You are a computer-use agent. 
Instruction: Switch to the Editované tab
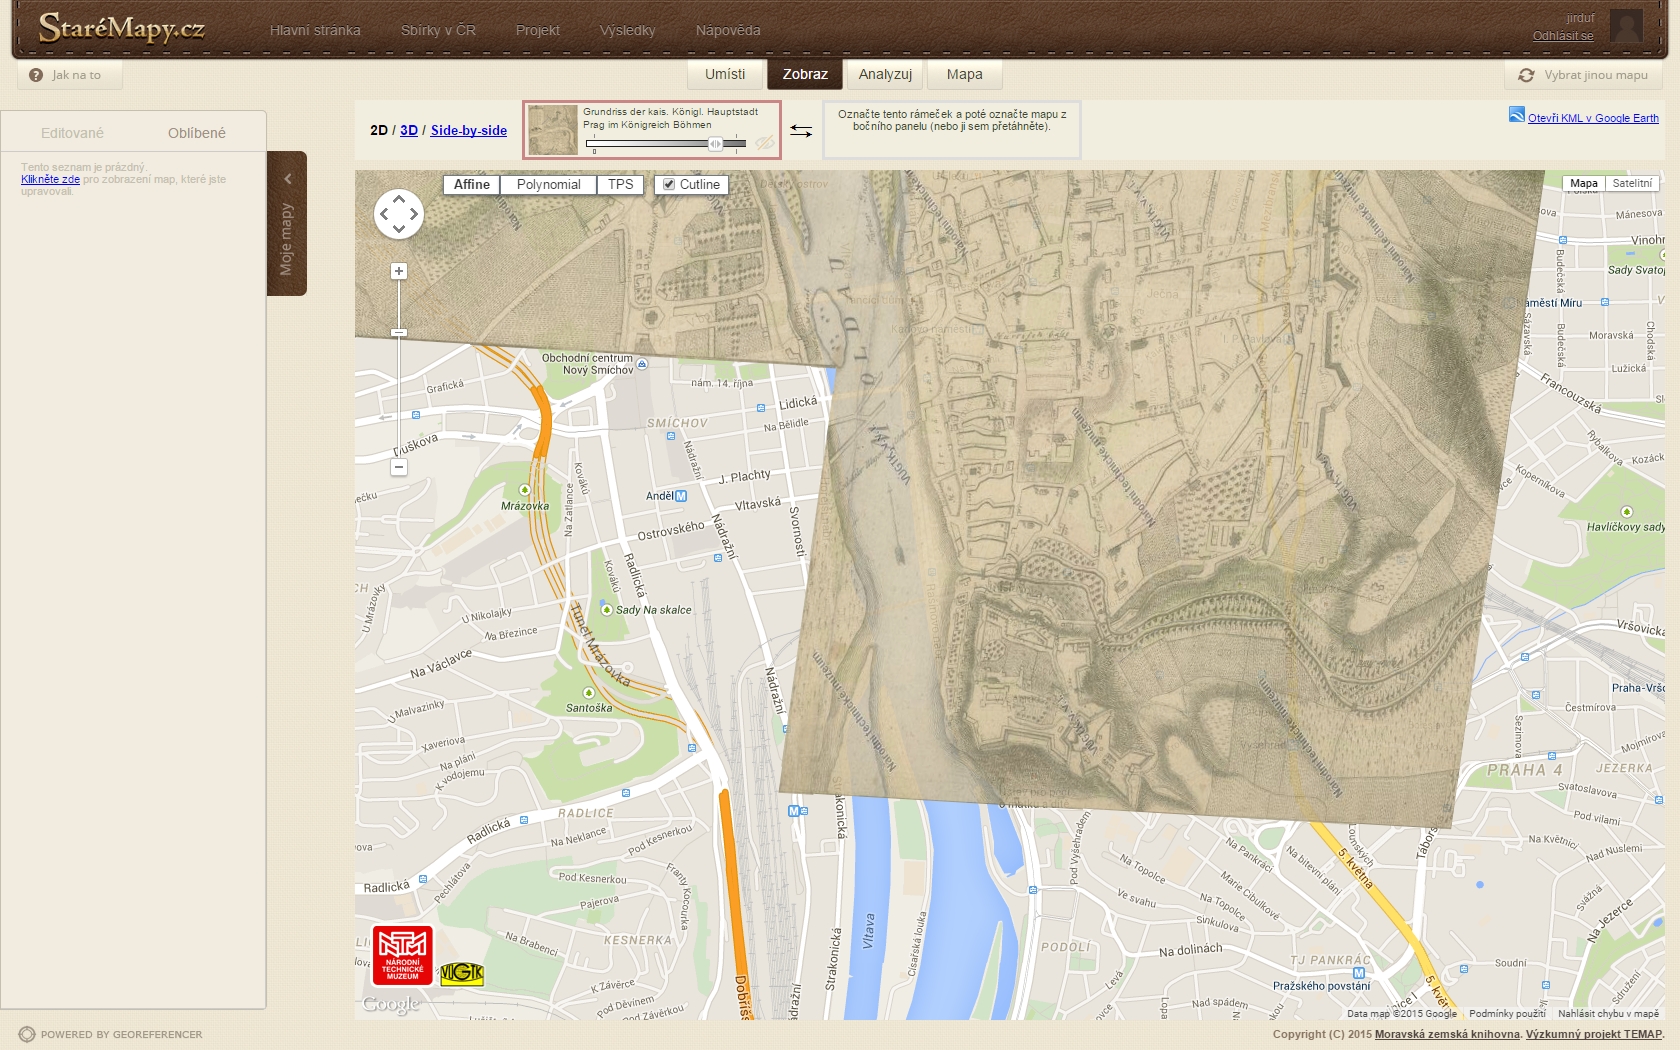[x=72, y=133]
